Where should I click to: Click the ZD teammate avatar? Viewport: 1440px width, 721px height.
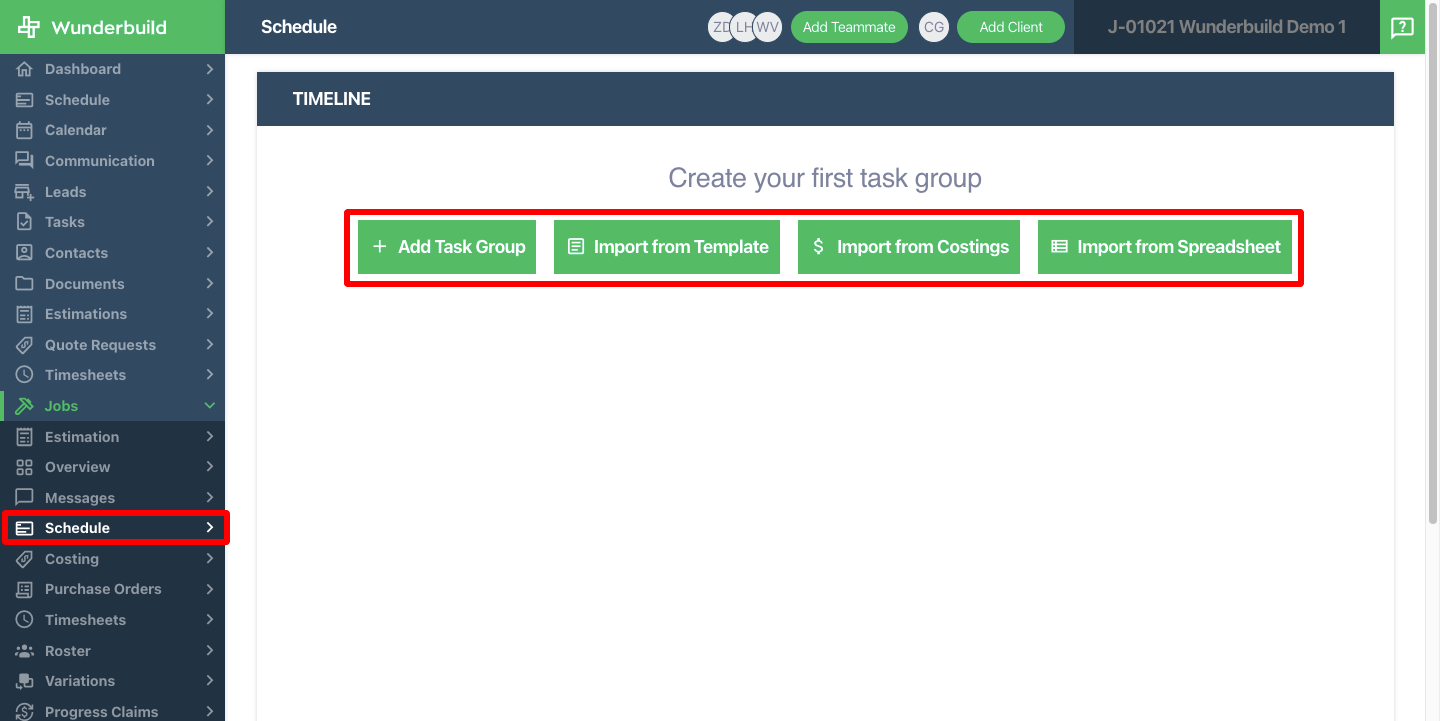pyautogui.click(x=718, y=27)
